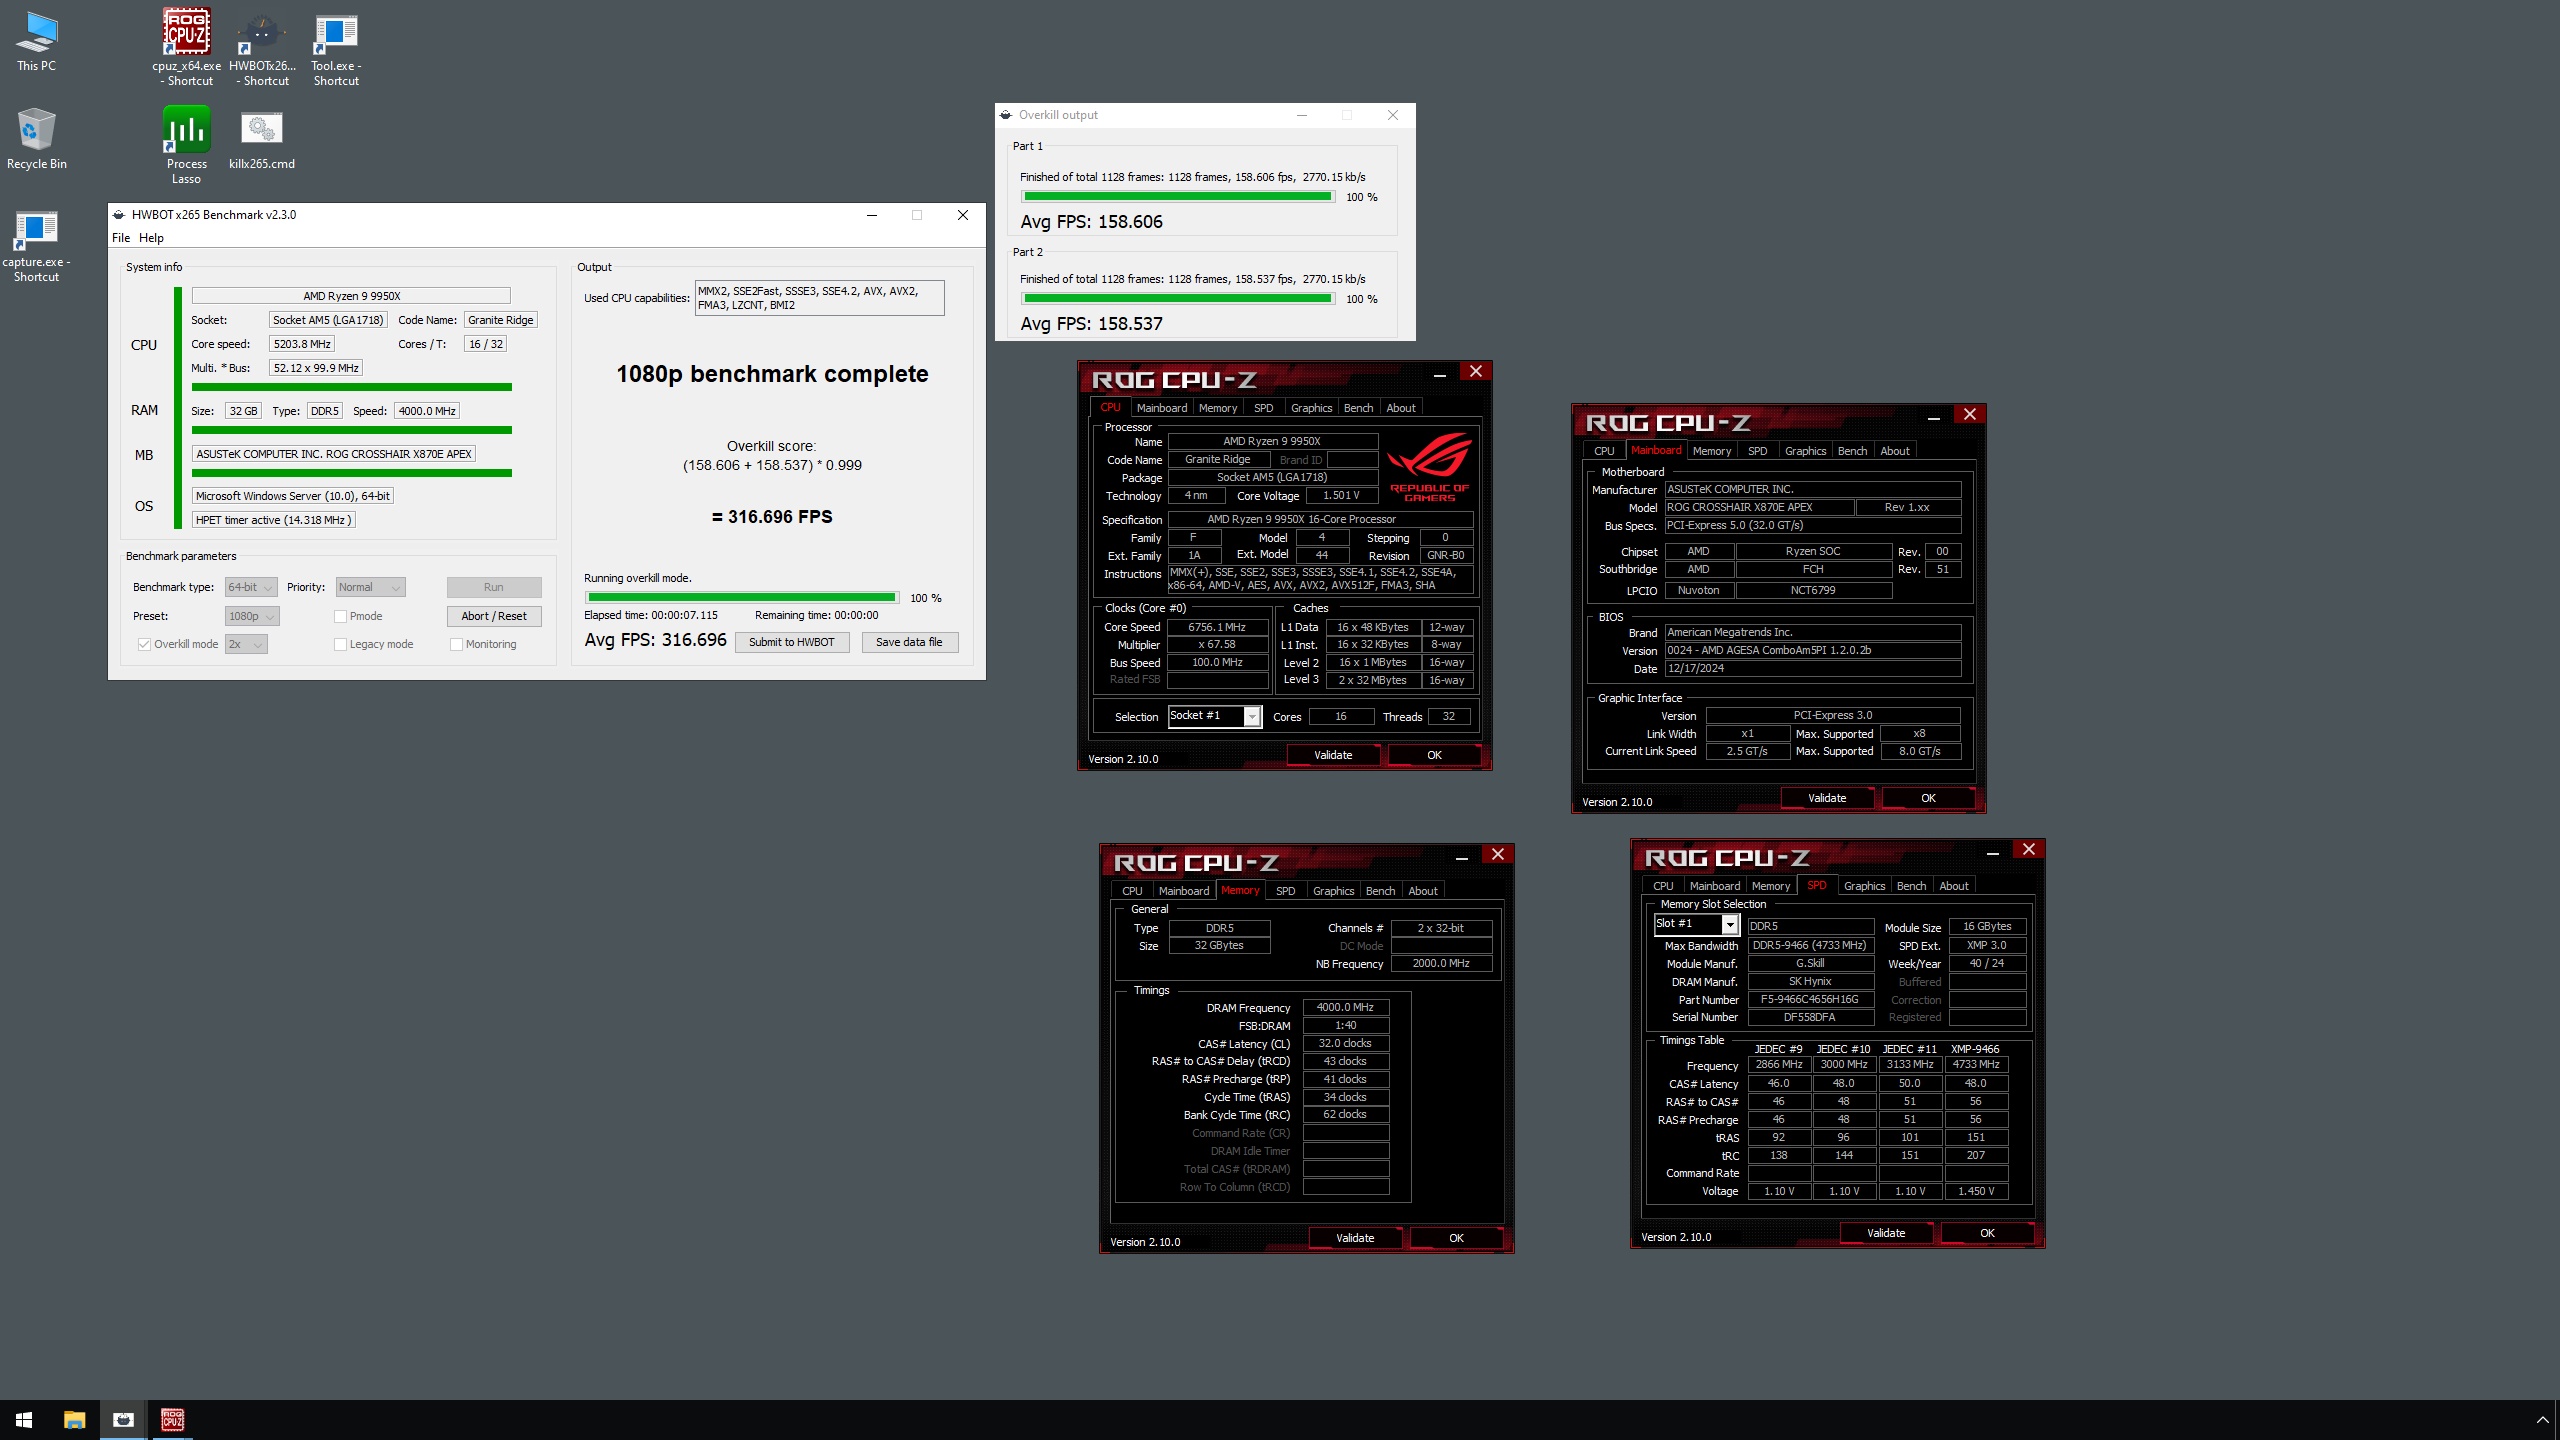This screenshot has height=1440, width=2560.
Task: Click Overkill output window title icon
Action: (1006, 115)
